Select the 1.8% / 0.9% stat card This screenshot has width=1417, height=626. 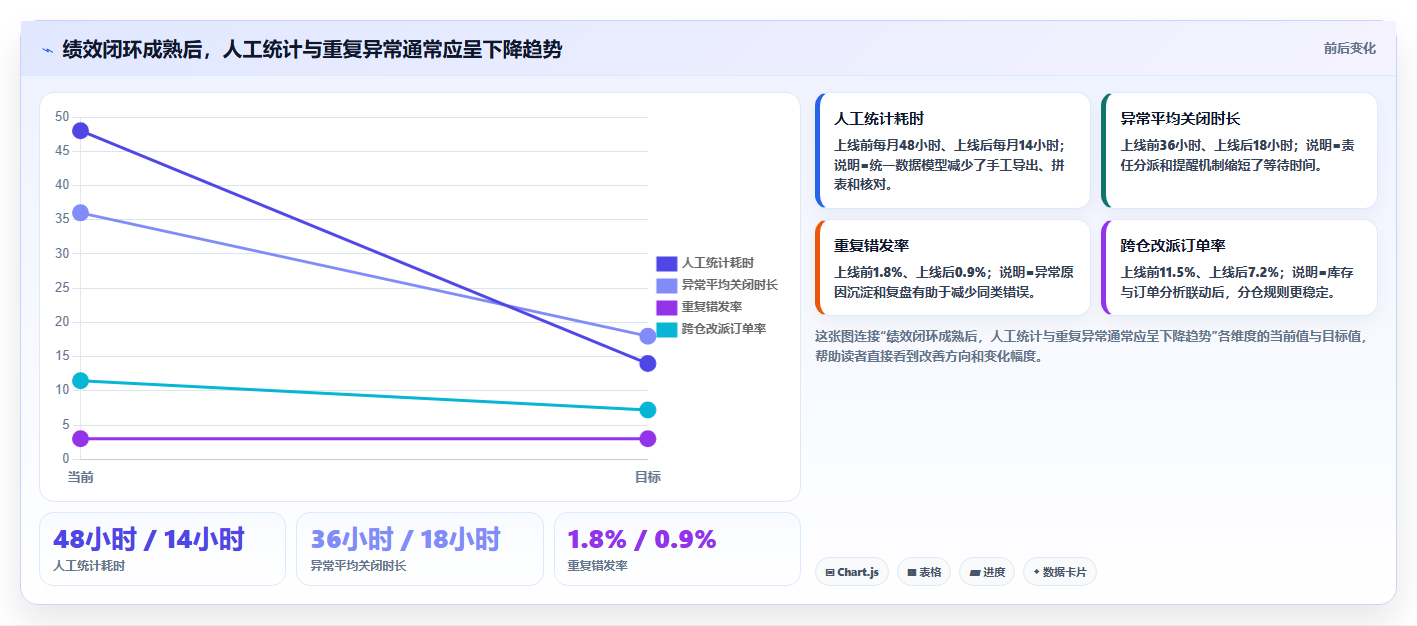click(x=677, y=549)
